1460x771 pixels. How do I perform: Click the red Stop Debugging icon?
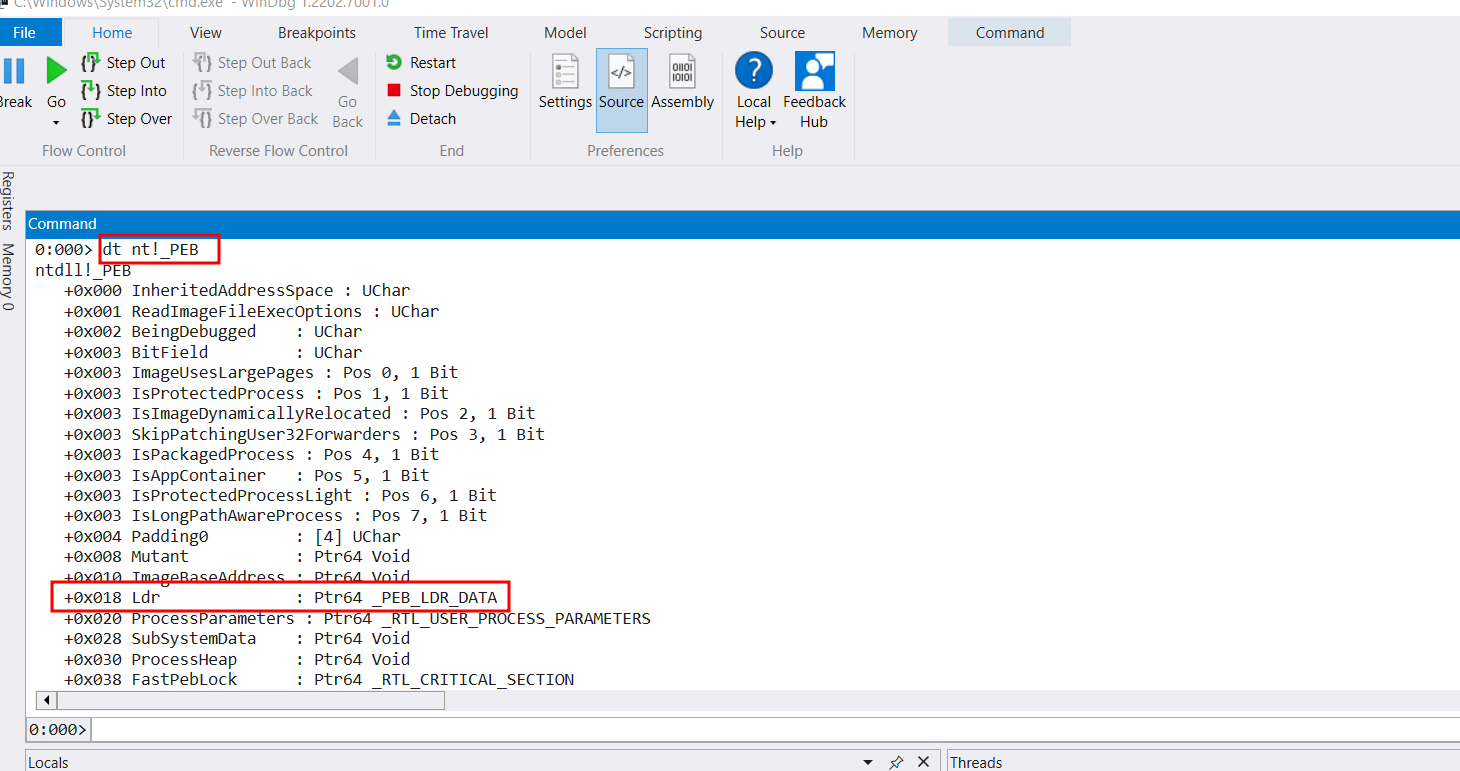pos(394,91)
